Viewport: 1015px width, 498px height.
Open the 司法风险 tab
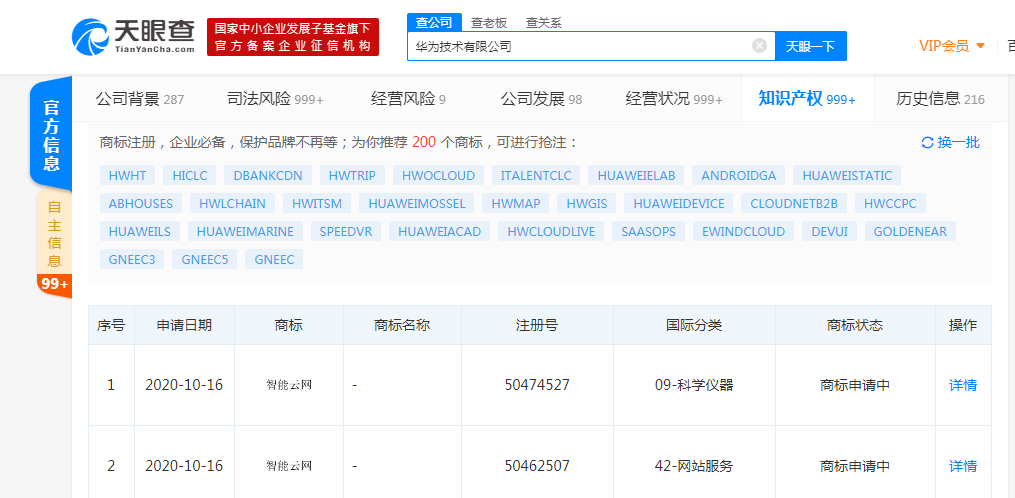pos(275,99)
